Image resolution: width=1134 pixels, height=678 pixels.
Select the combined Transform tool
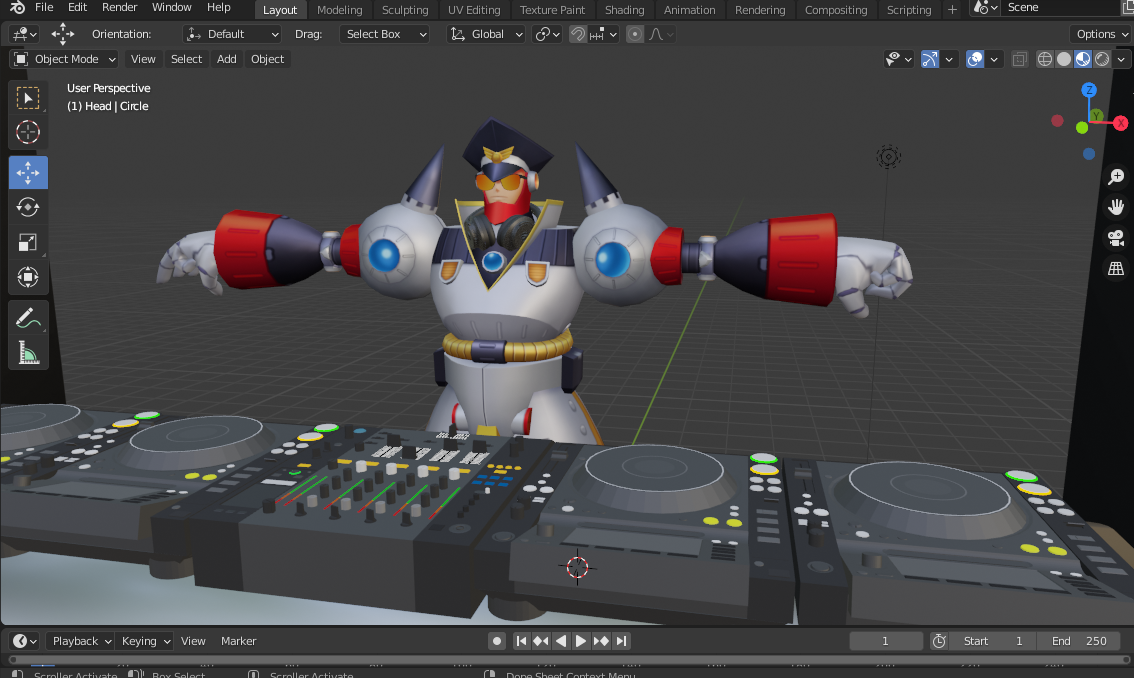click(28, 277)
